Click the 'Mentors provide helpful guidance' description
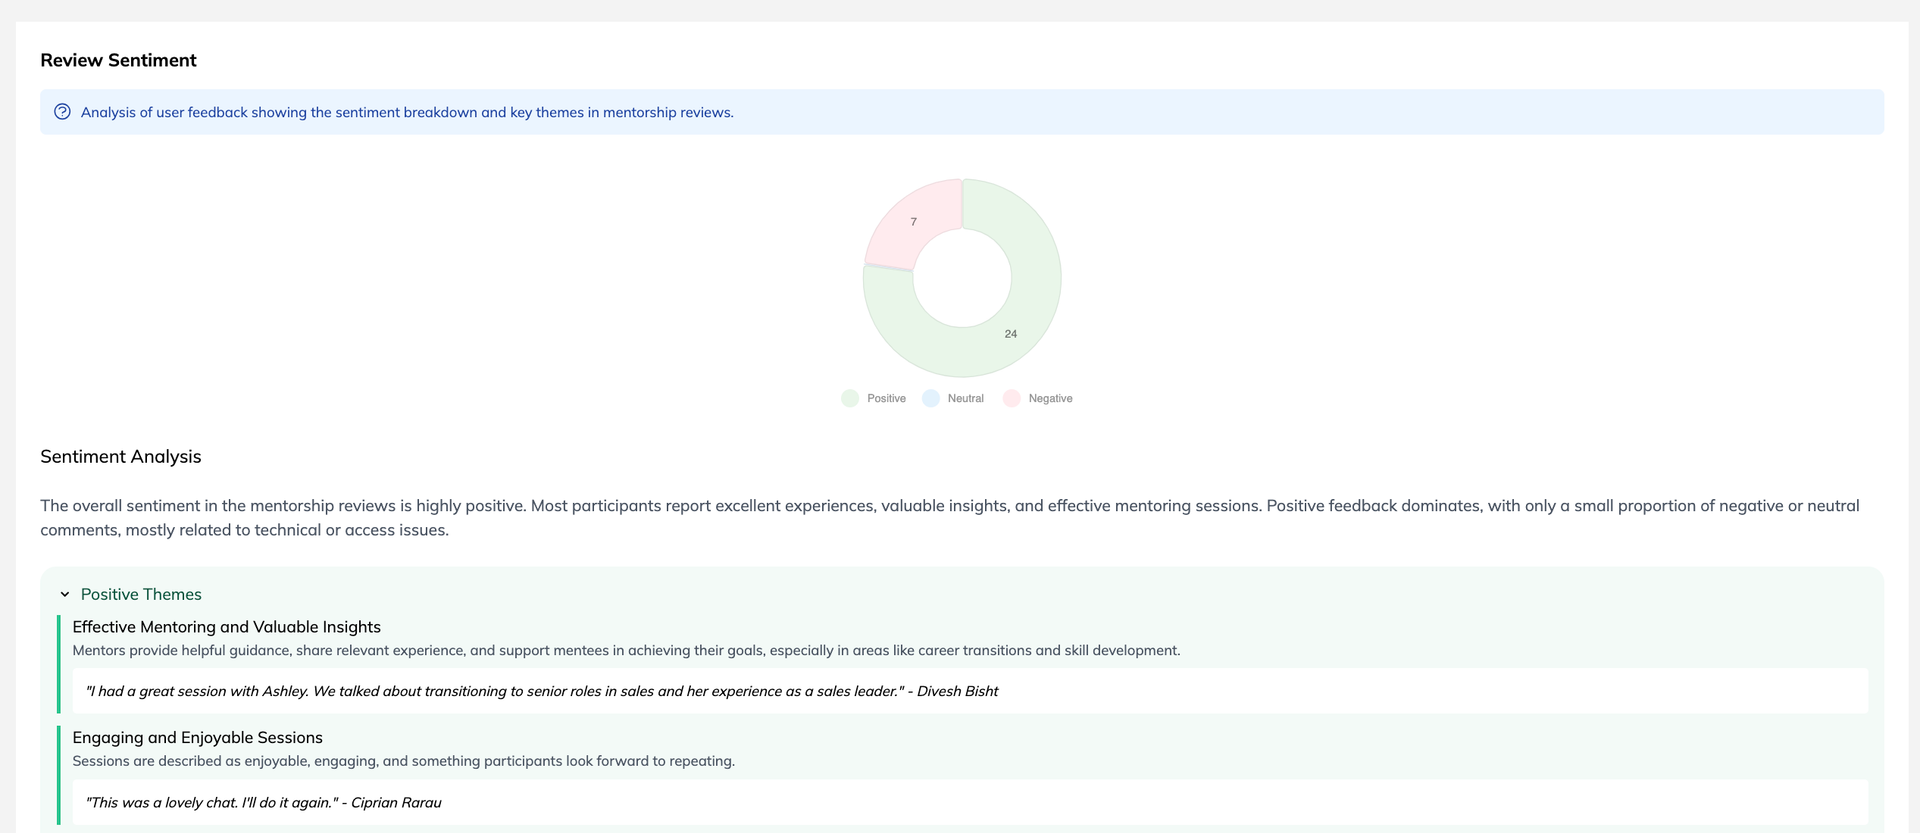The image size is (1920, 833). [626, 650]
